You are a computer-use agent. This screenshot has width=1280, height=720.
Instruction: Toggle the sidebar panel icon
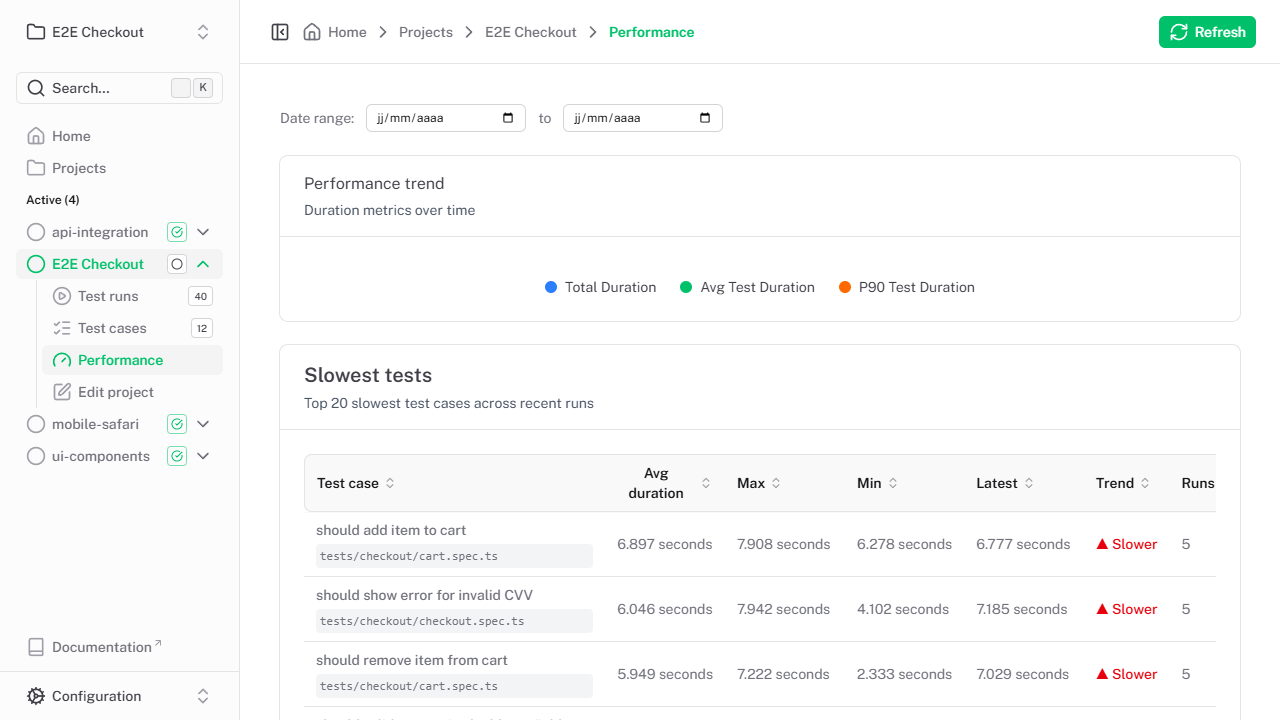click(x=280, y=32)
